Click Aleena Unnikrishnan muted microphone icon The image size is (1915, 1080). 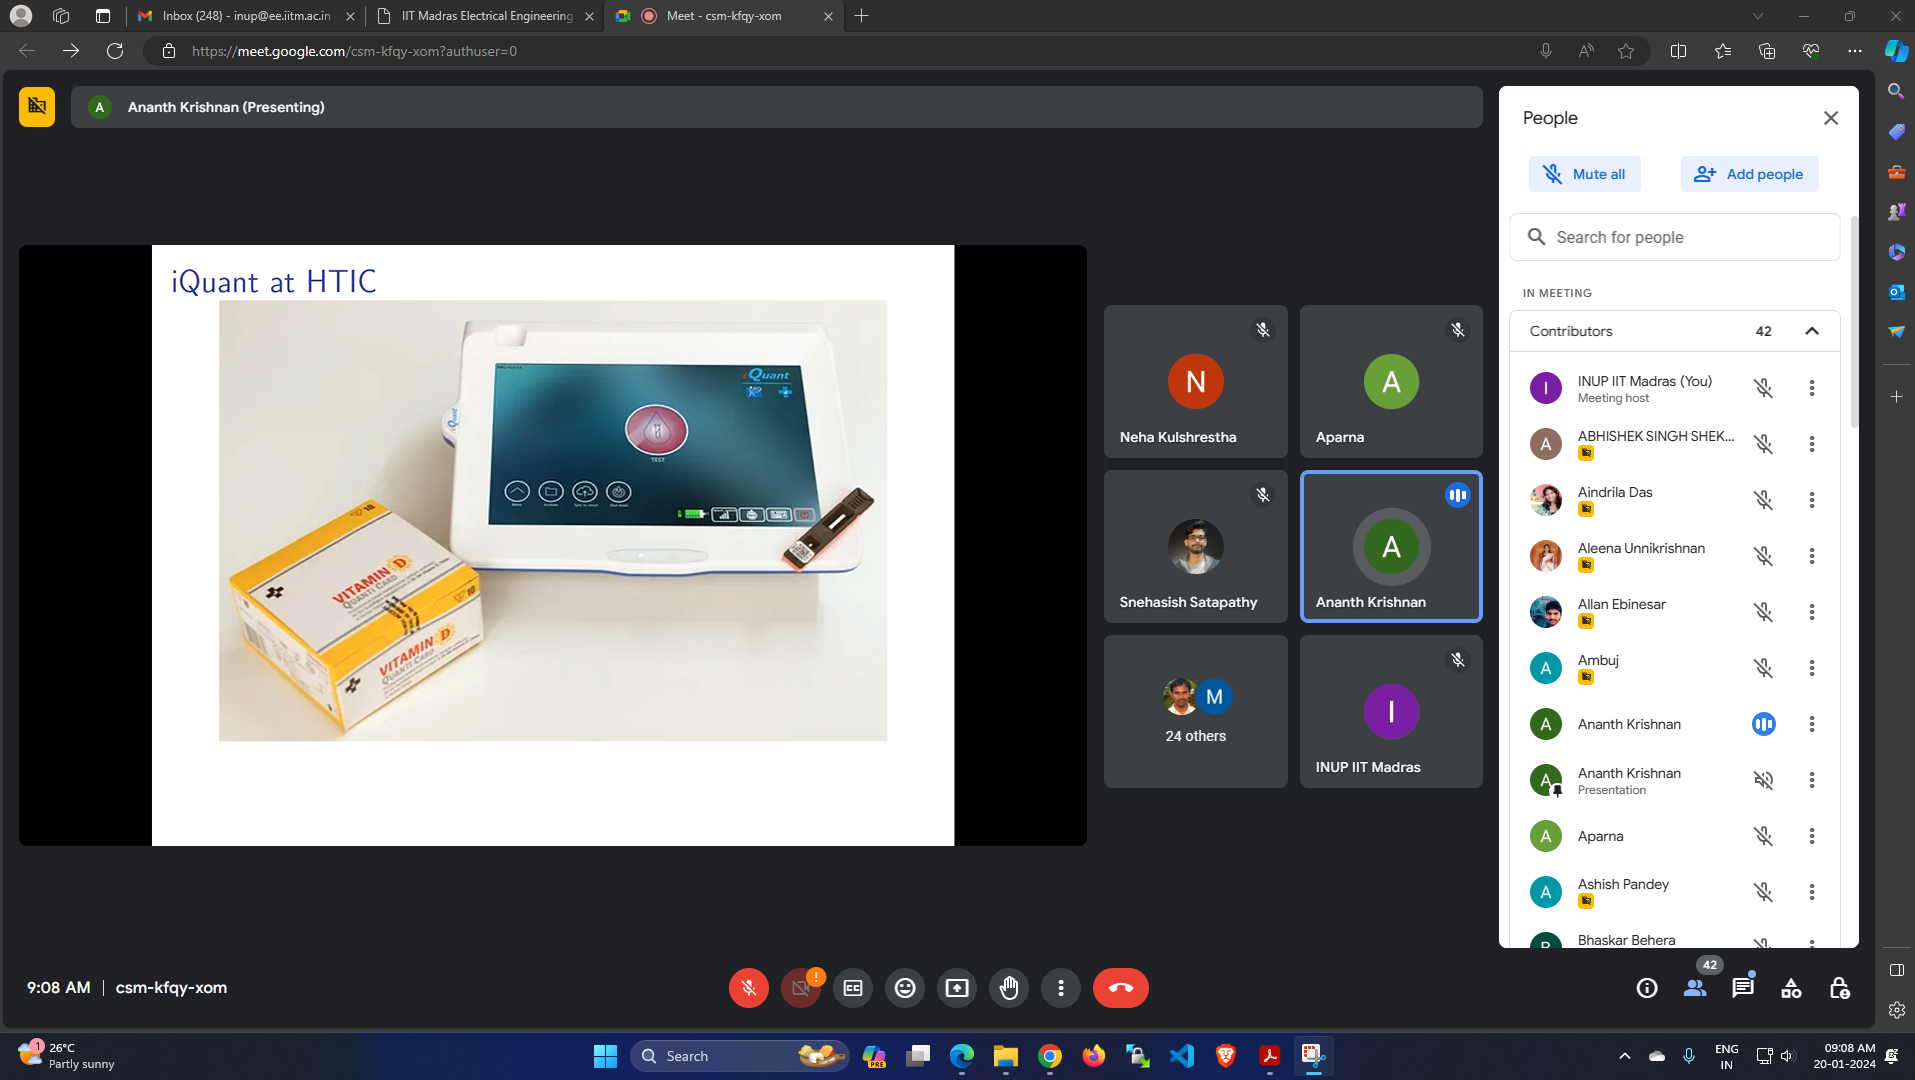(x=1764, y=556)
